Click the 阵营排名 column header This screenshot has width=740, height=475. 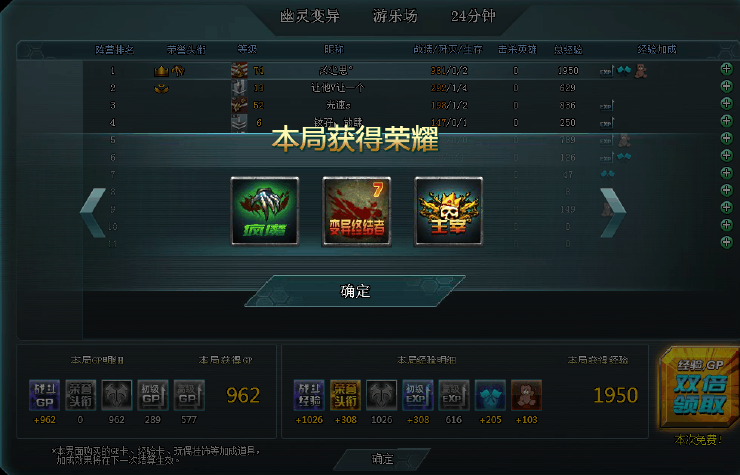(x=115, y=49)
